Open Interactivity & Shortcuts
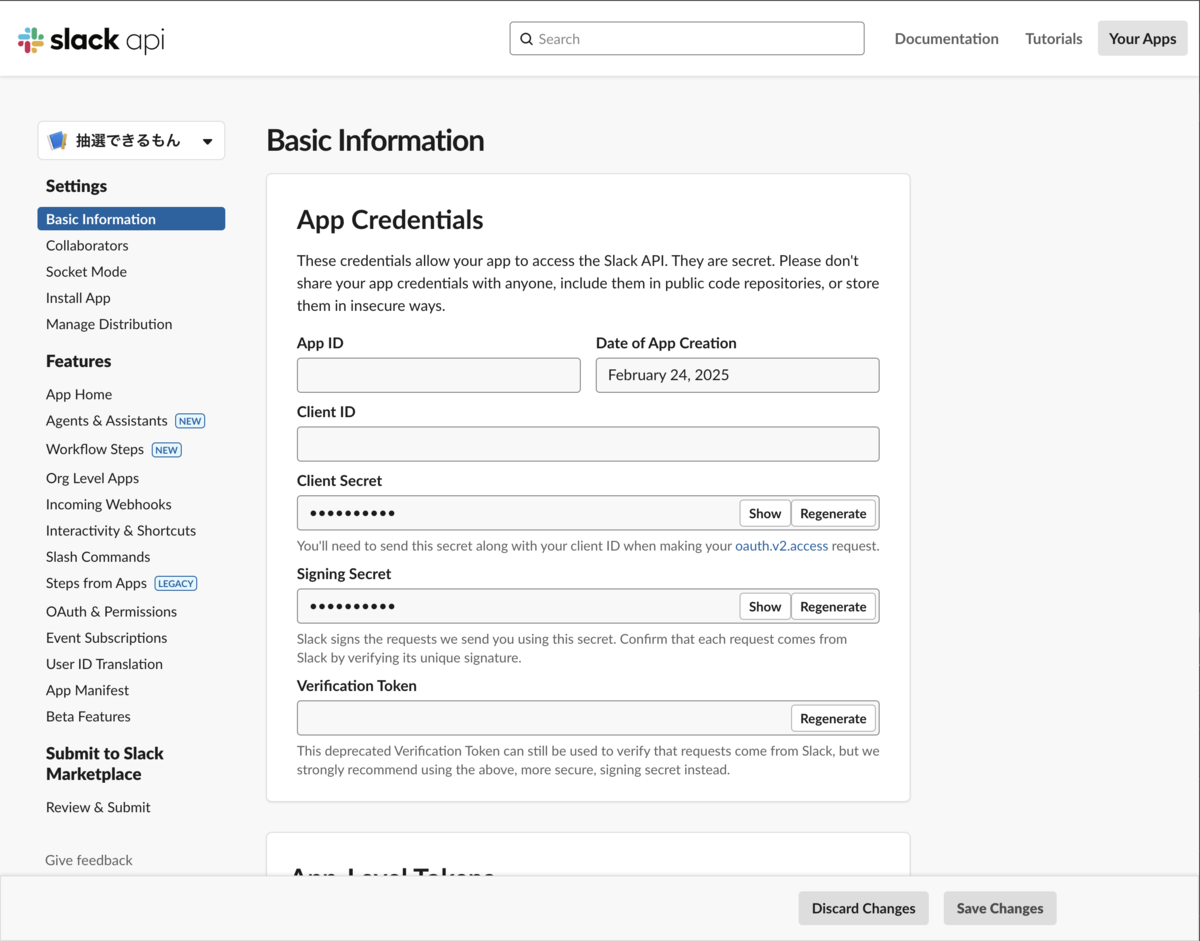Screen dimensions: 1200x941 (x=121, y=531)
